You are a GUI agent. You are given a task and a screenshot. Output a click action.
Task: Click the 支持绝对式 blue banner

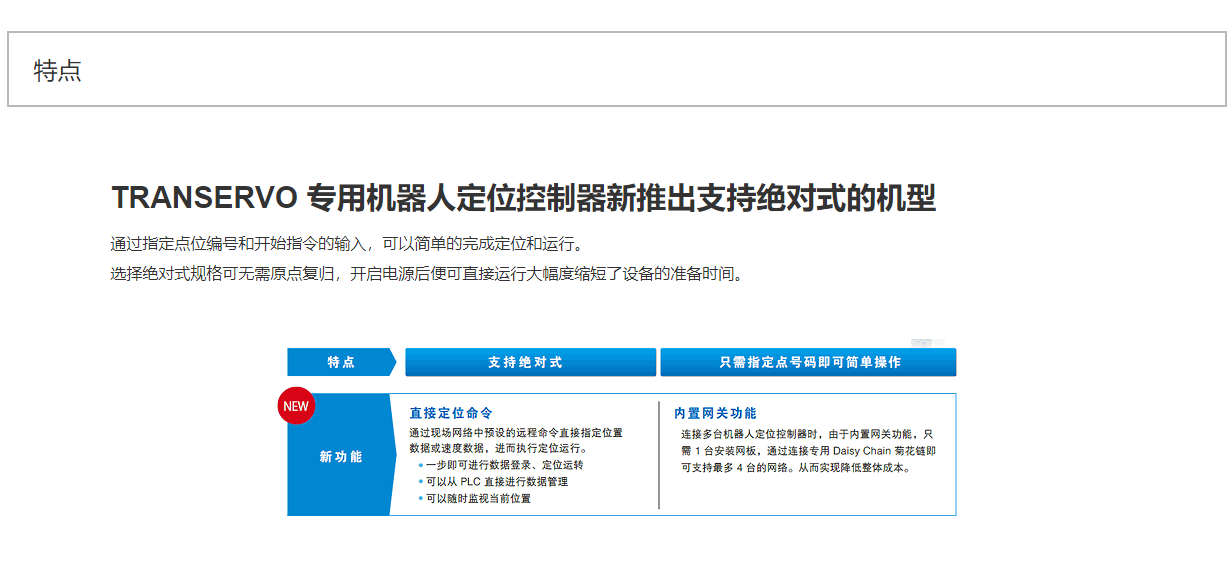(x=530, y=362)
